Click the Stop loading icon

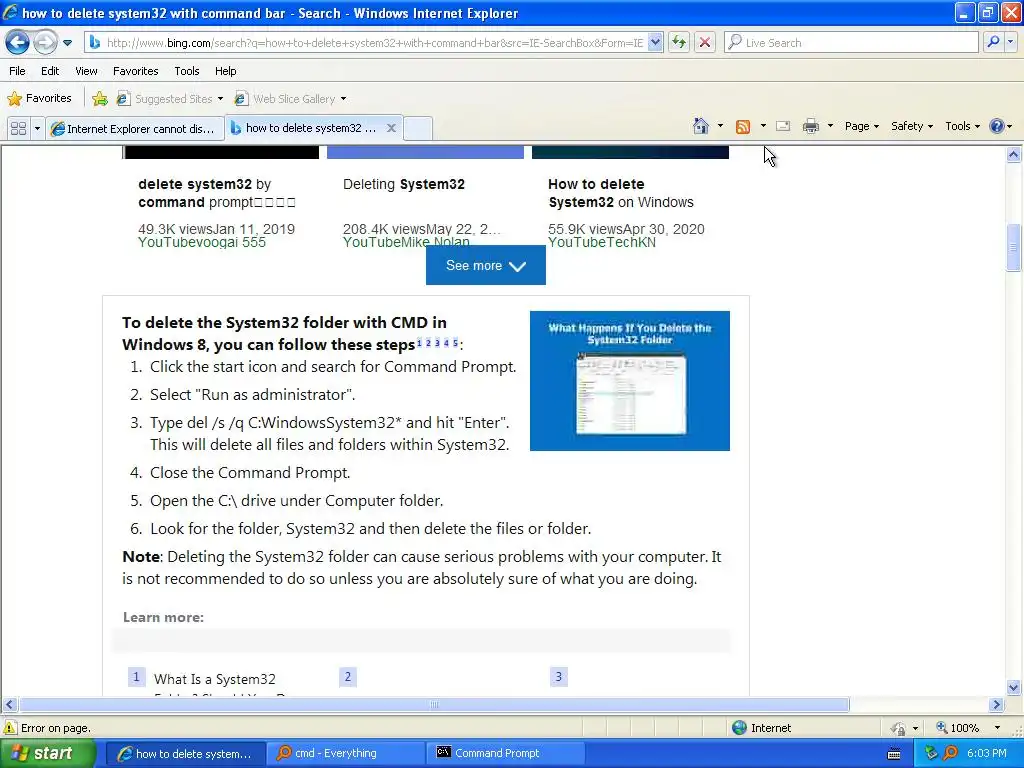coord(705,42)
